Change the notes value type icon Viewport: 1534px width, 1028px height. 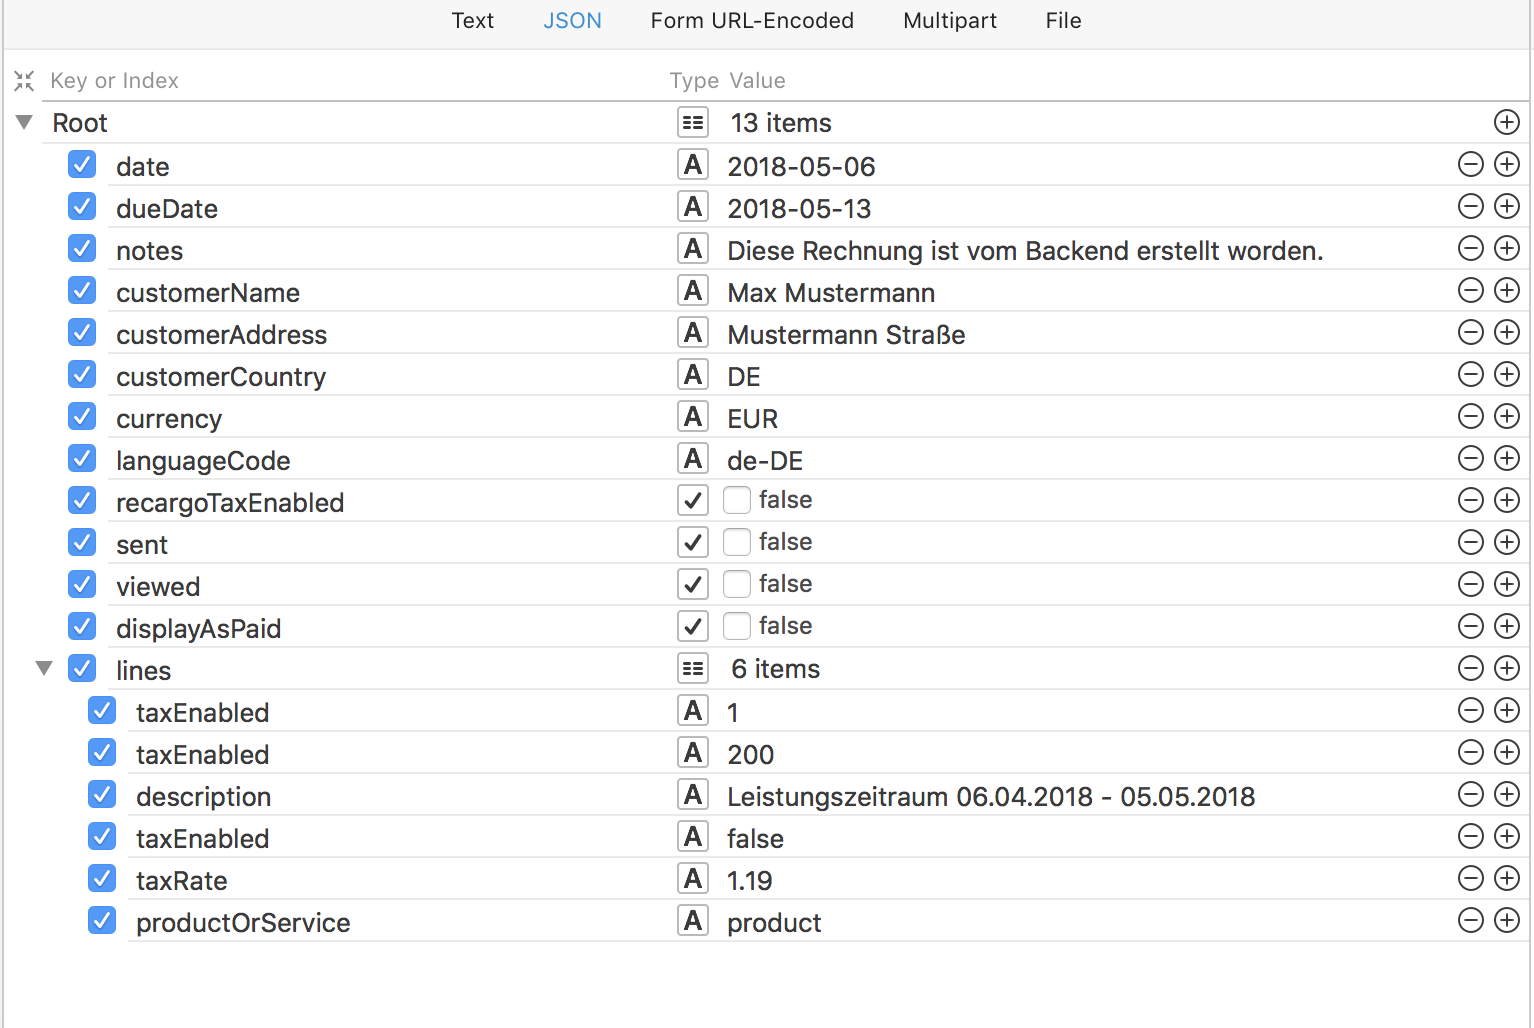pyautogui.click(x=693, y=248)
